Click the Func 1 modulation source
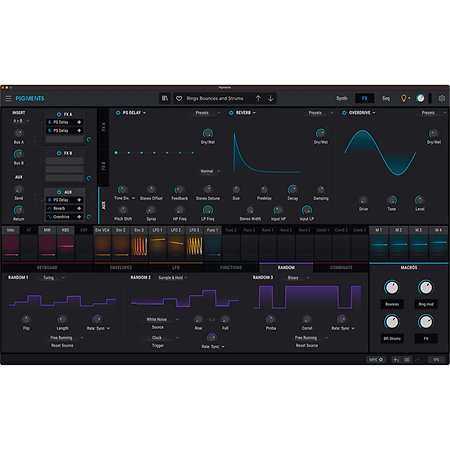Screen dimensions: 450x450 pyautogui.click(x=212, y=244)
